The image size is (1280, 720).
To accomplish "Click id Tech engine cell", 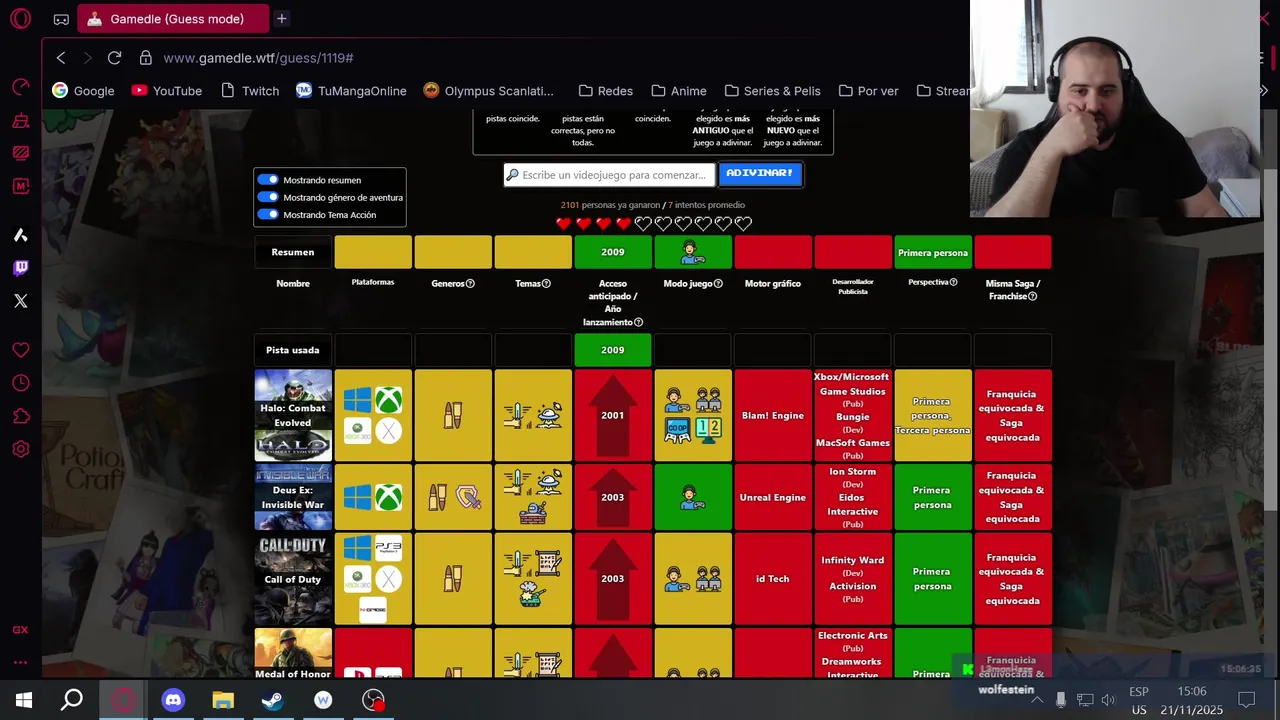I will point(773,579).
